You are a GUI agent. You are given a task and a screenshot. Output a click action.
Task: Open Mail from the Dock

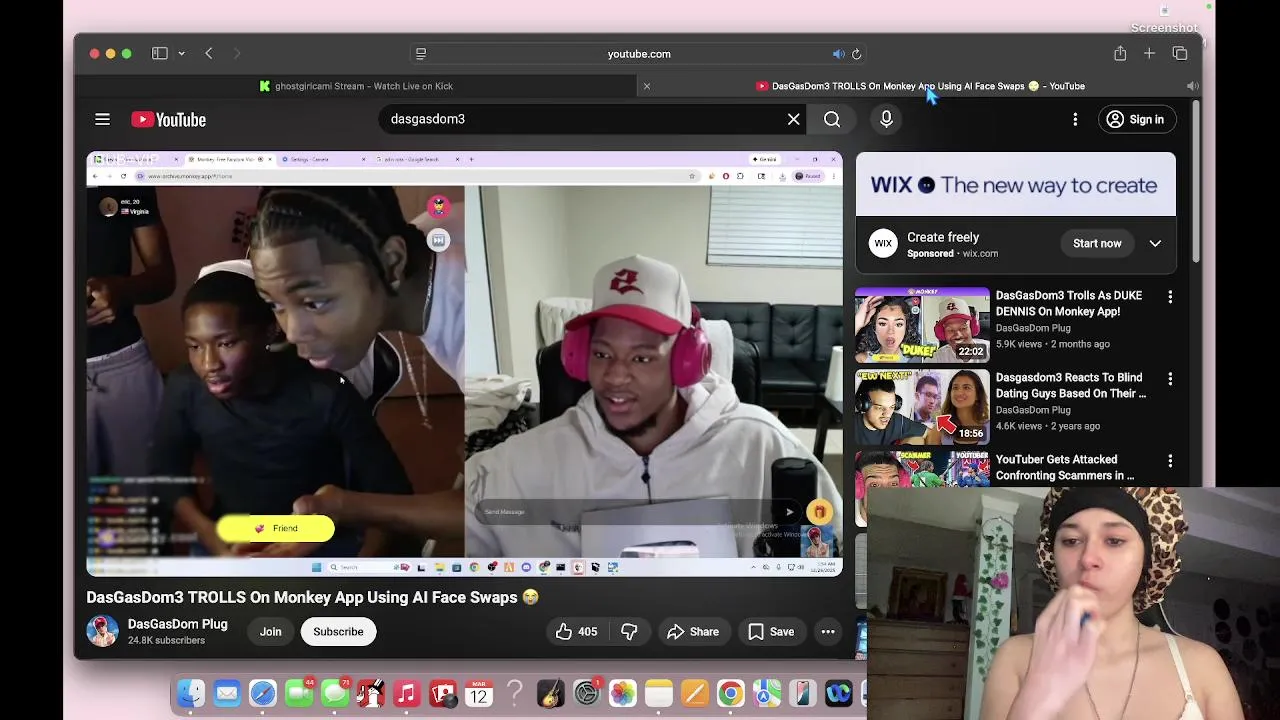[227, 693]
